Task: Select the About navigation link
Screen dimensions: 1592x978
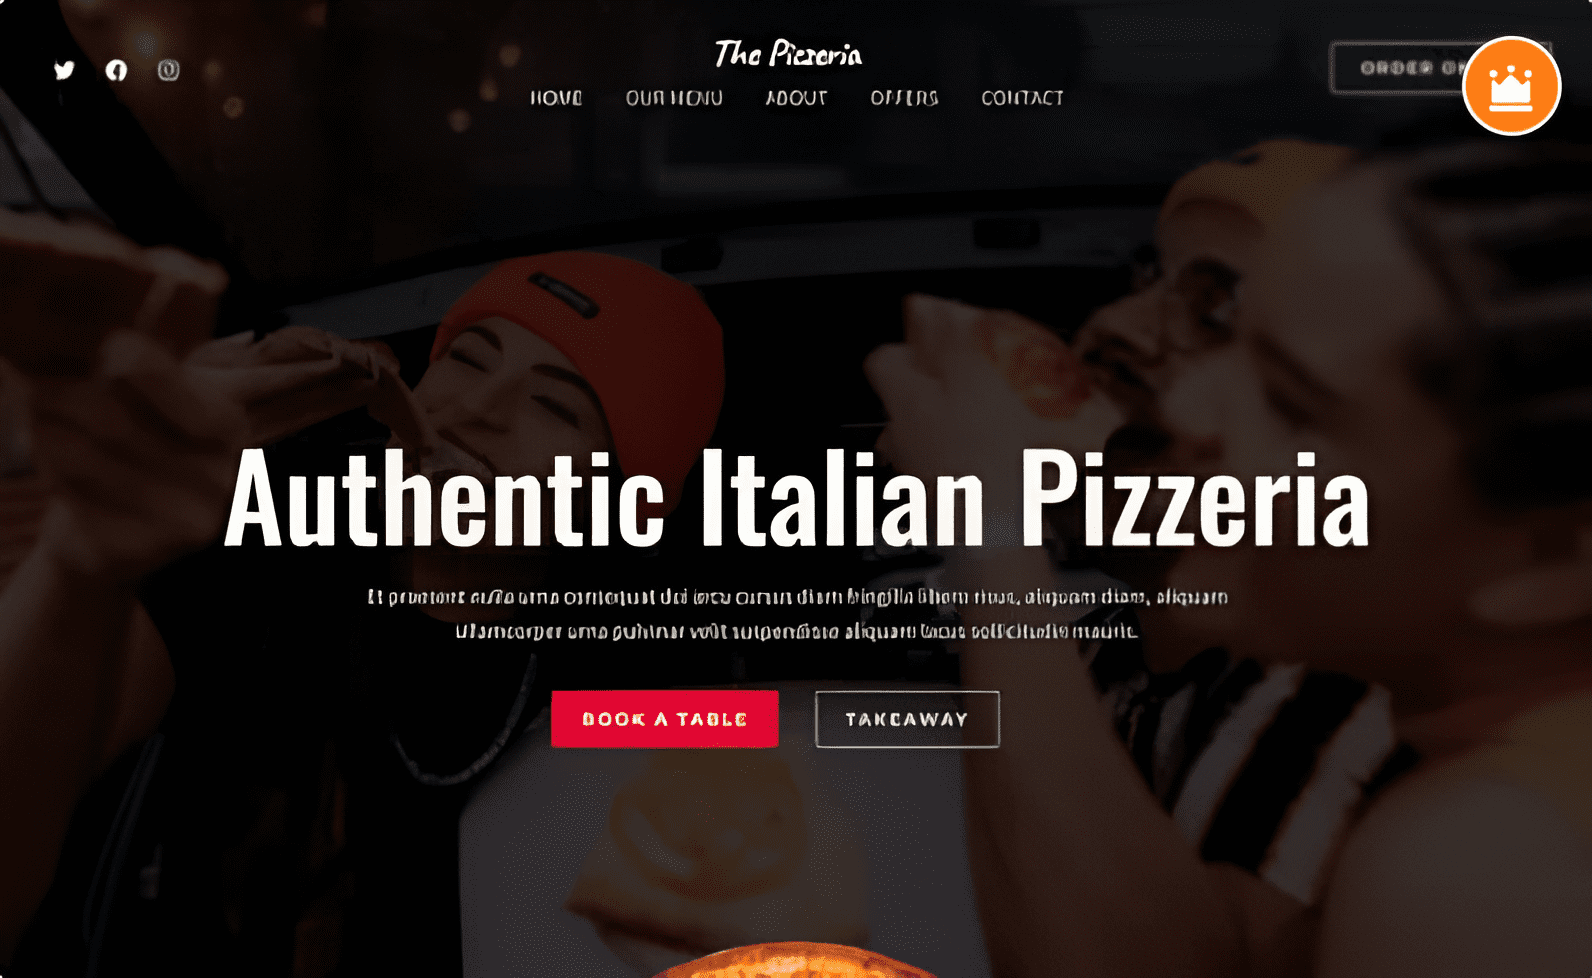Action: [796, 98]
